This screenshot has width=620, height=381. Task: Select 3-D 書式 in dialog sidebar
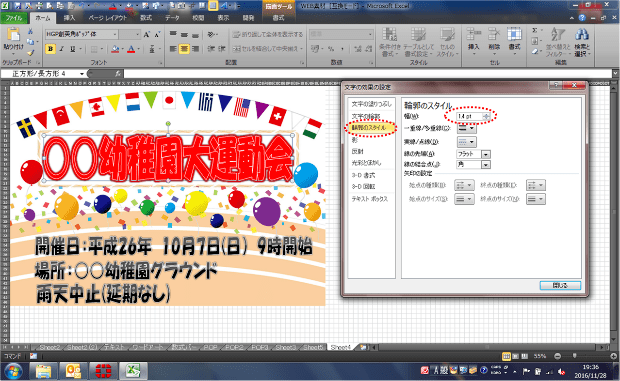pos(363,175)
